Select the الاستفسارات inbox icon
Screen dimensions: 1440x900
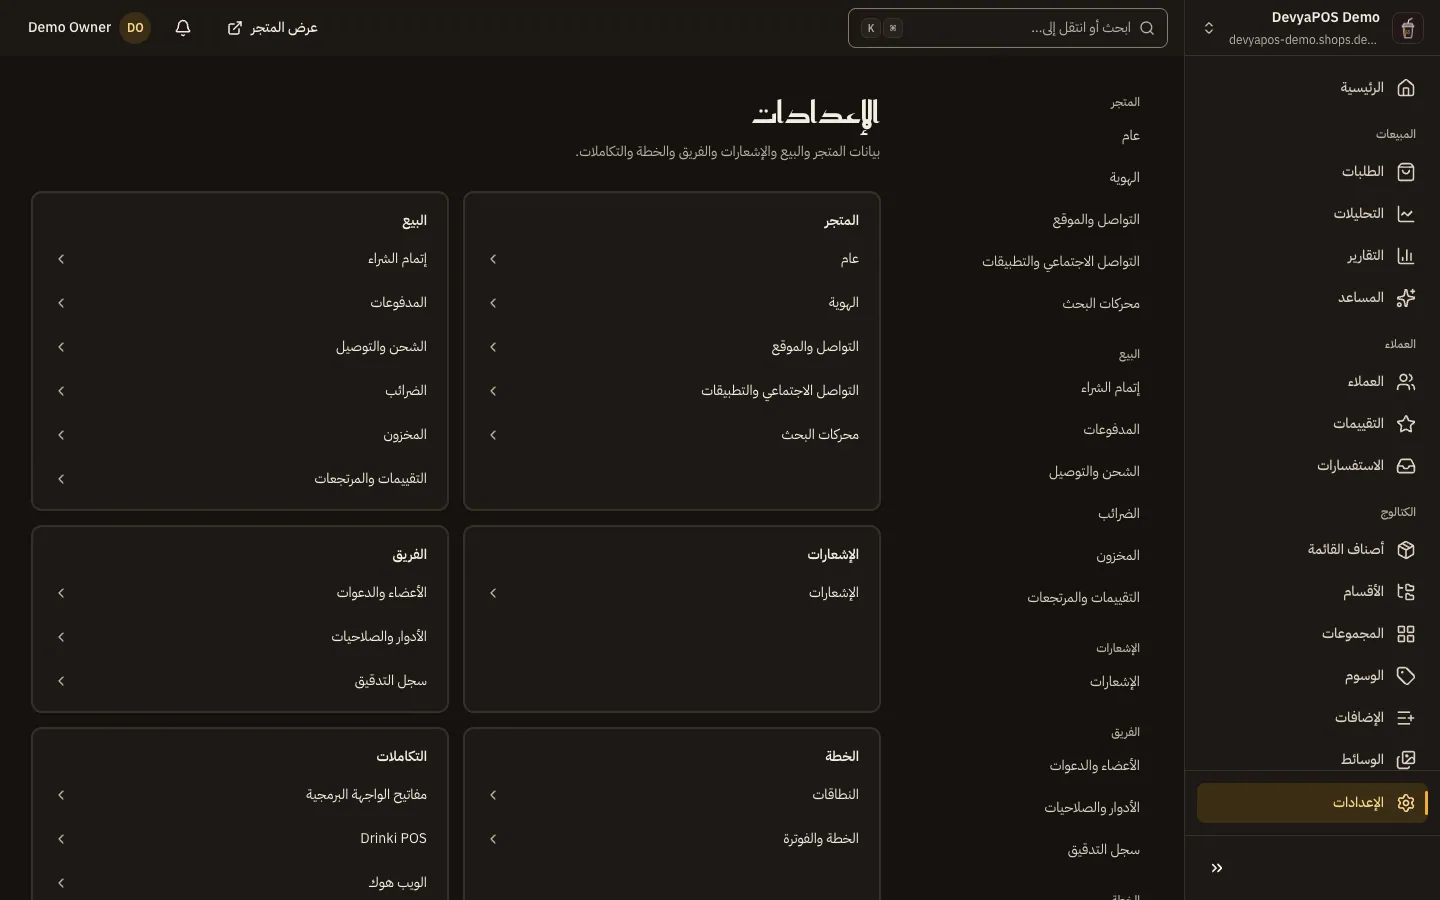click(x=1406, y=466)
